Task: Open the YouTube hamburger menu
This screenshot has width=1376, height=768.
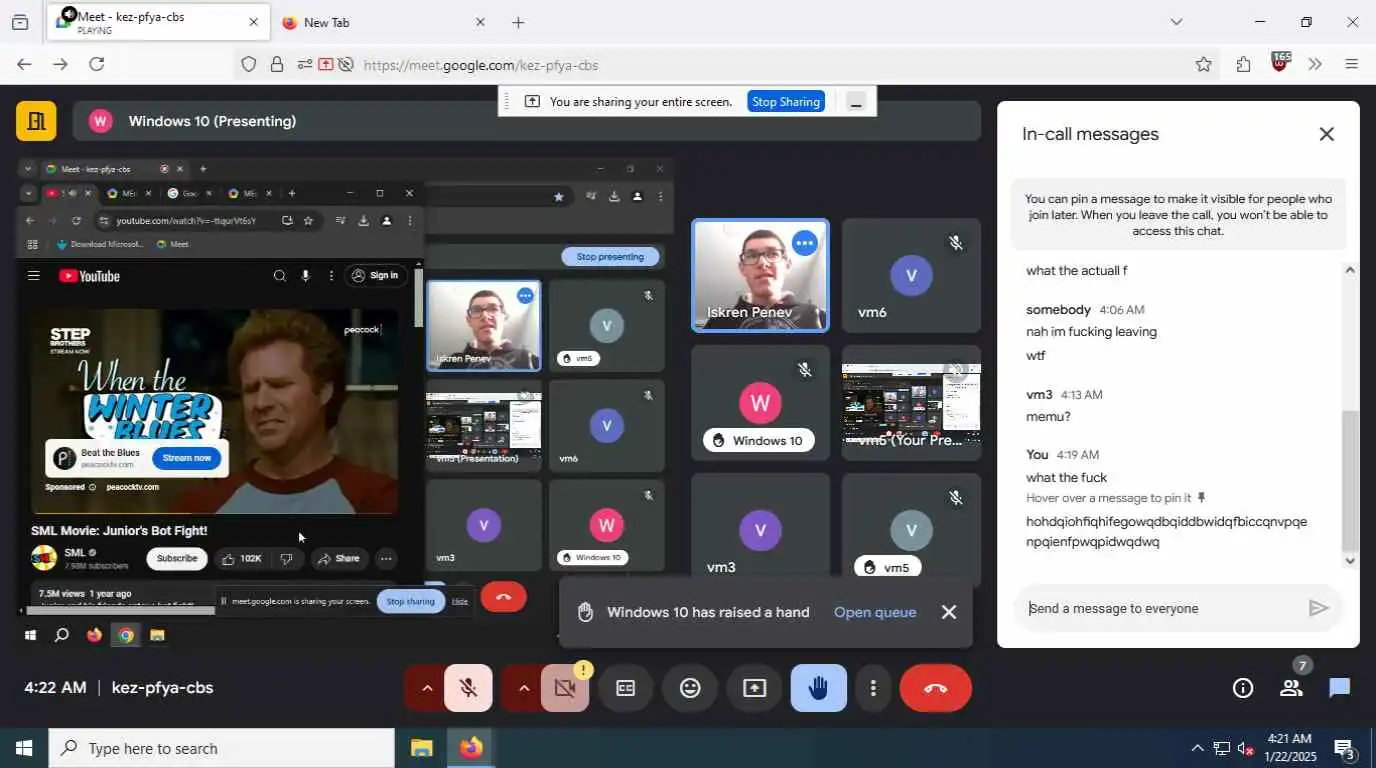Action: [34, 276]
